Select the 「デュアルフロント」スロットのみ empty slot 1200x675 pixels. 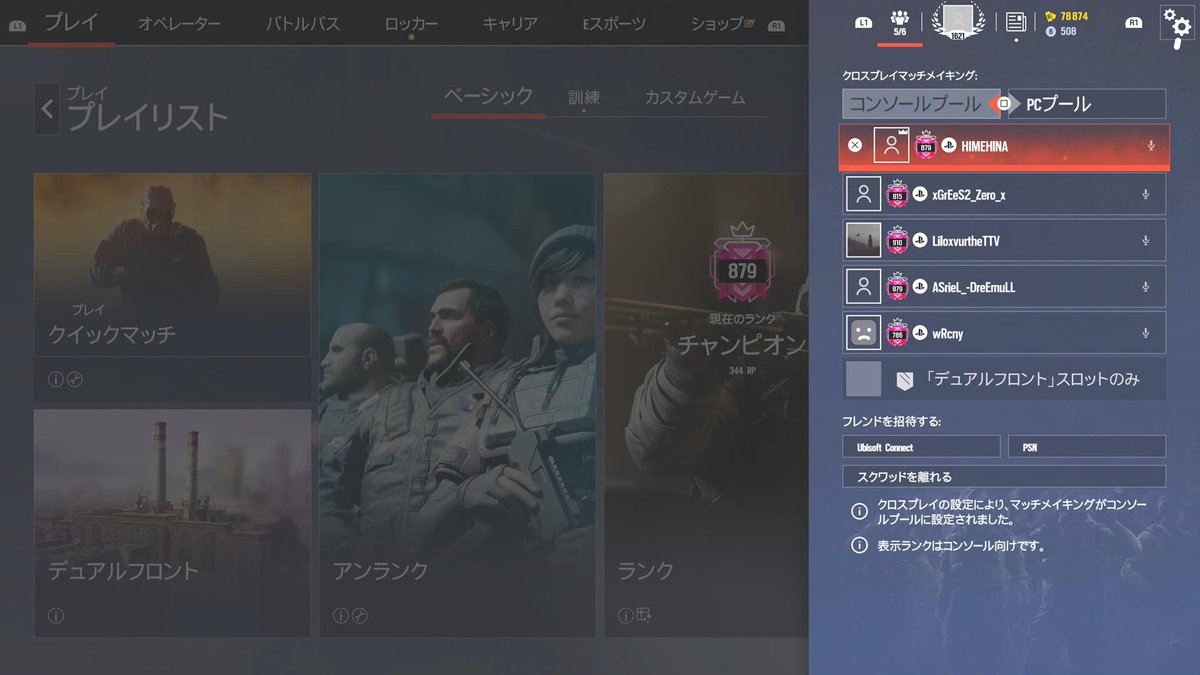tap(1004, 379)
